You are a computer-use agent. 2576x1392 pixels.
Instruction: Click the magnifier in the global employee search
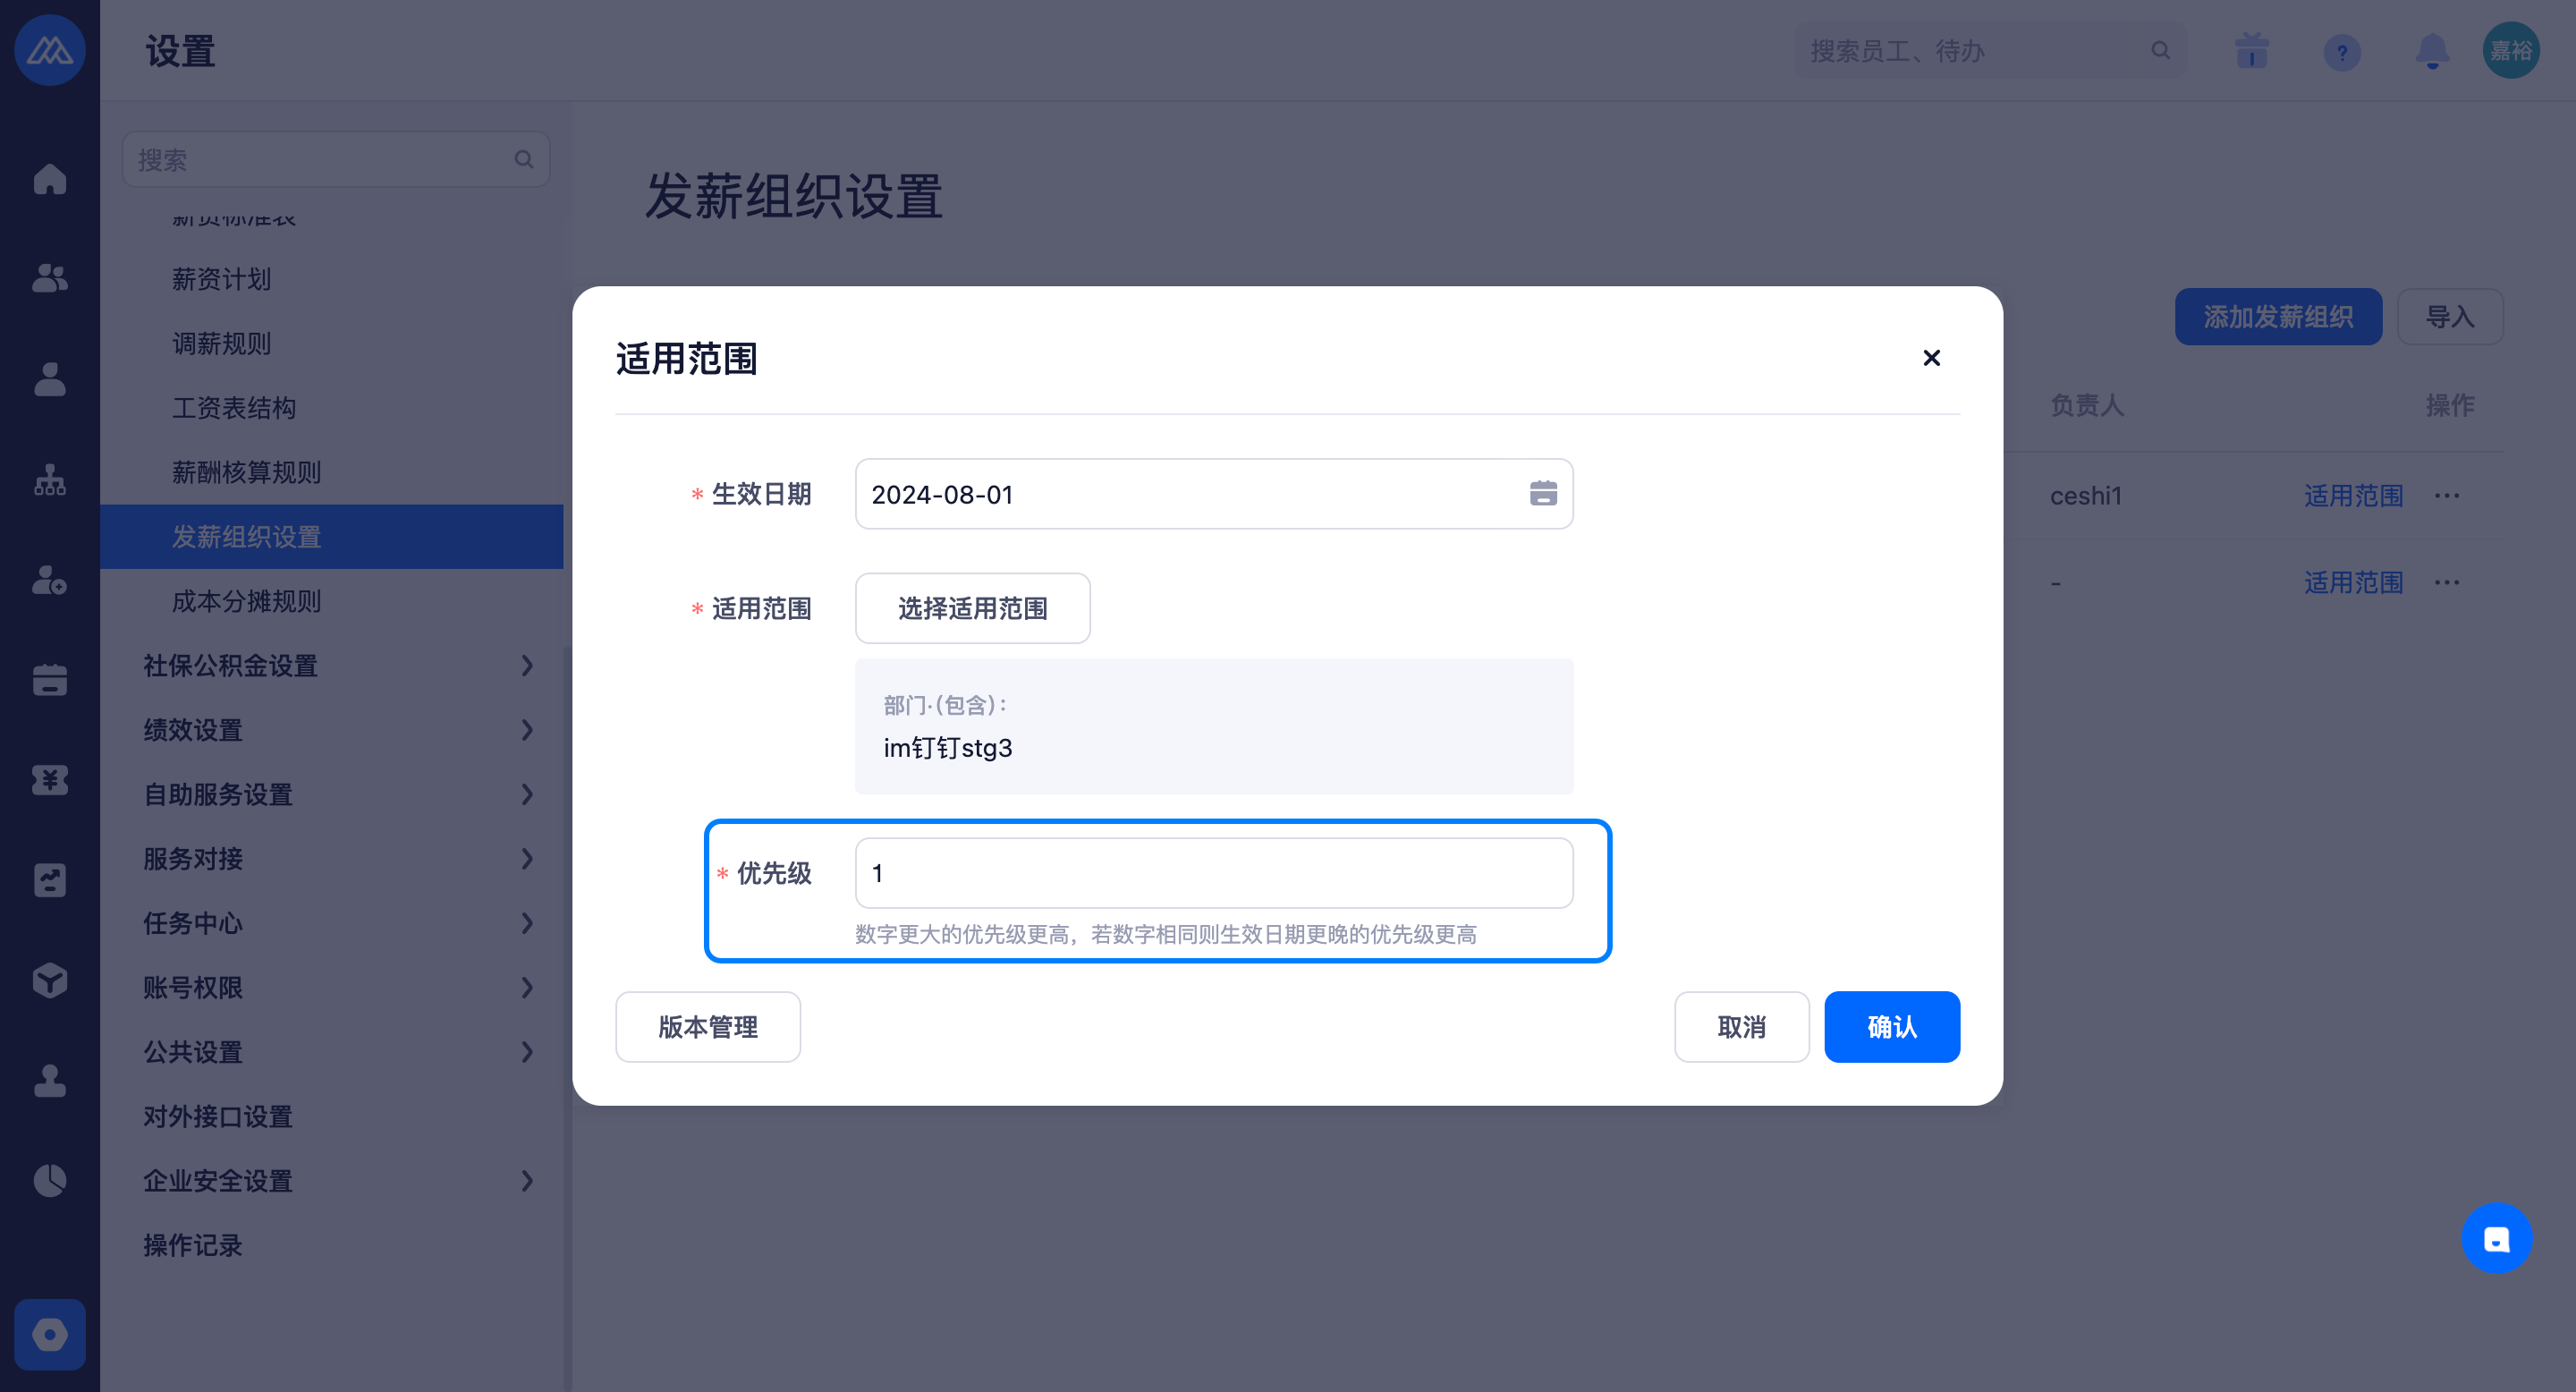(2161, 50)
